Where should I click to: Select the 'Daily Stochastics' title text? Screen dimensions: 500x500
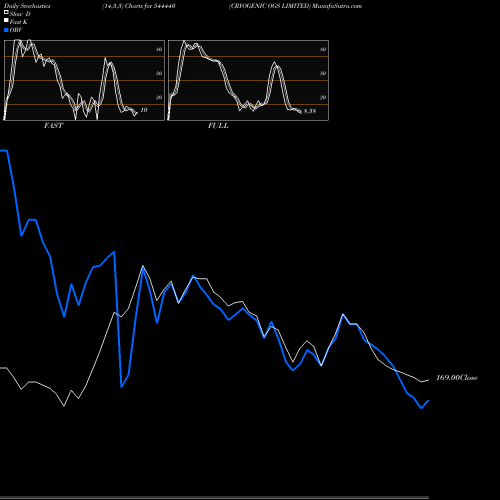[27, 6]
